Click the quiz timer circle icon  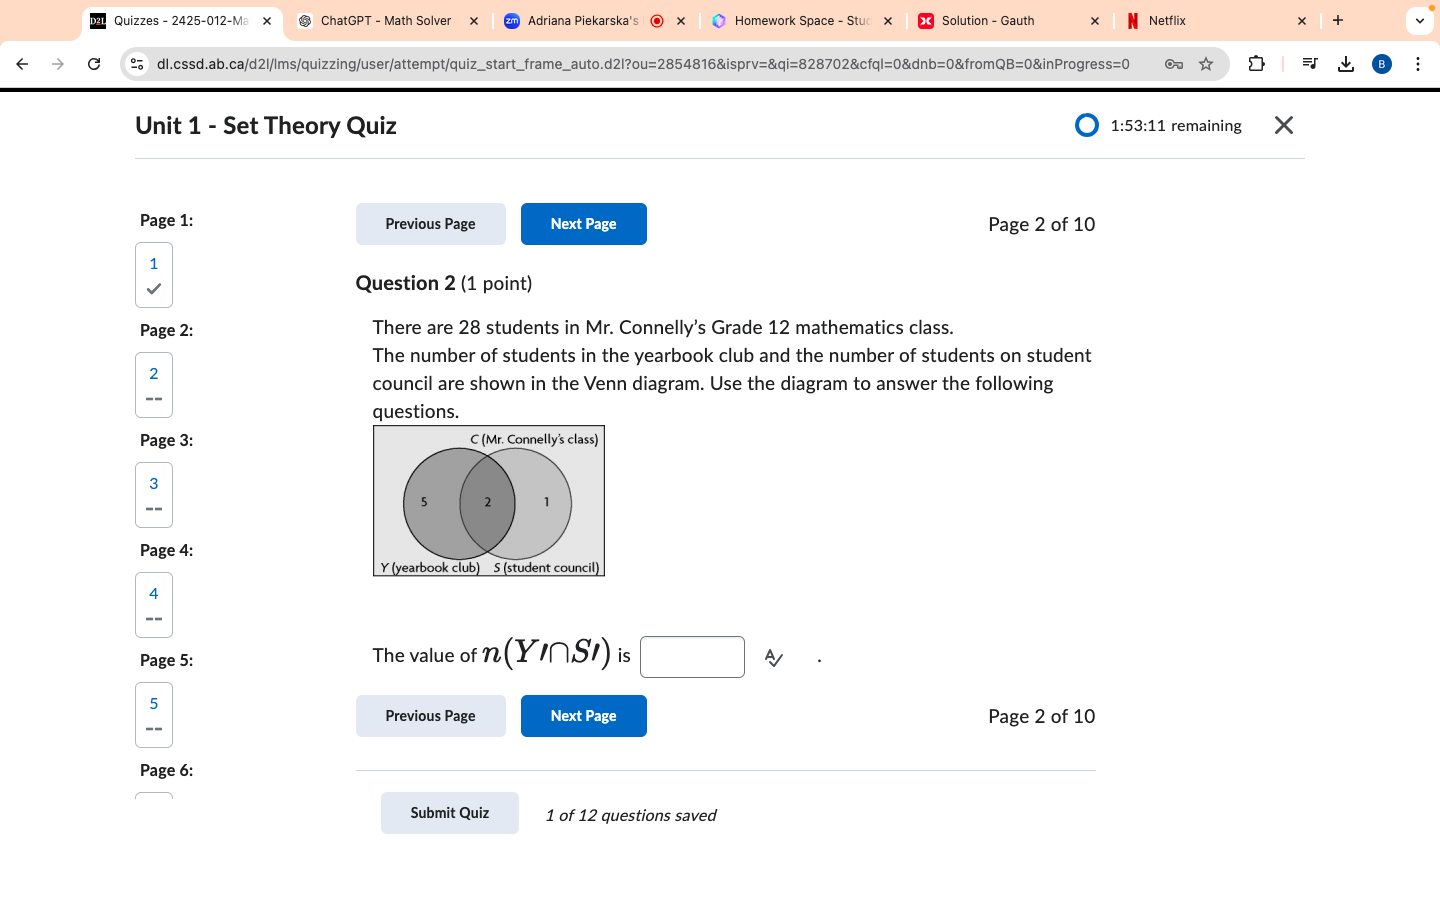1087,125
